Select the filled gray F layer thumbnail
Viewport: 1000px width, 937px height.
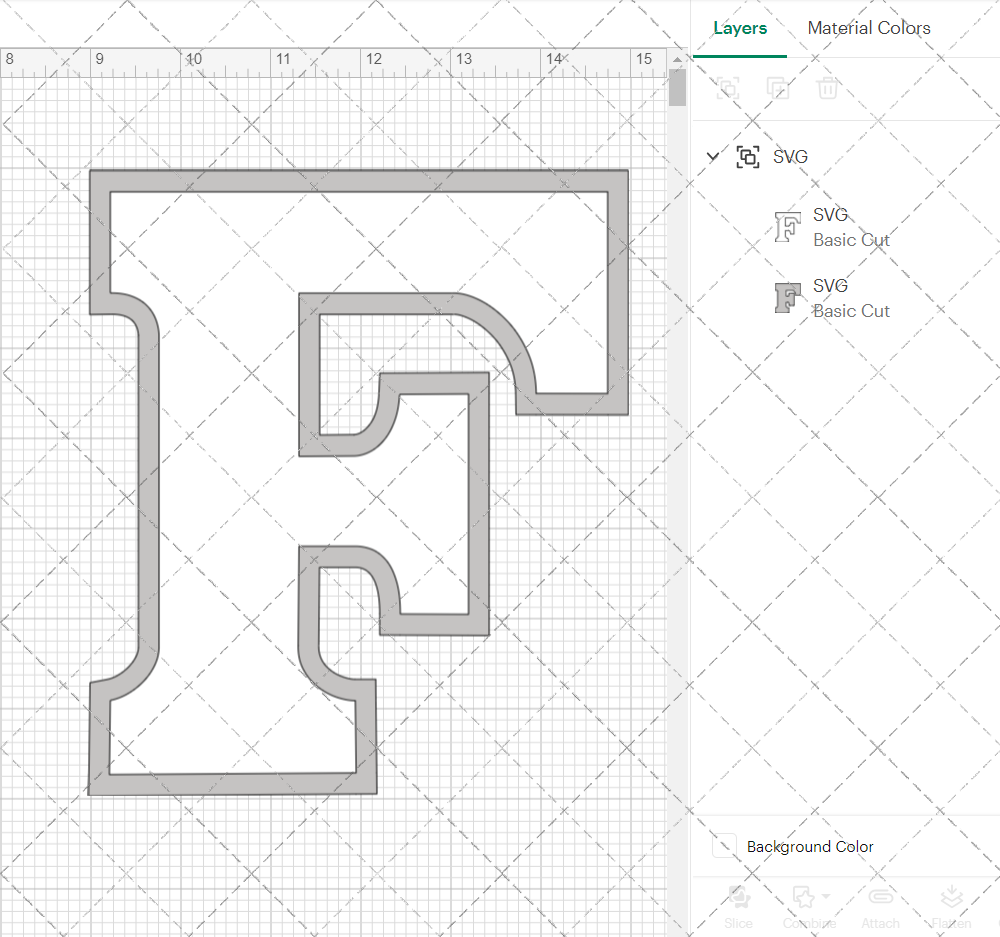coord(788,298)
